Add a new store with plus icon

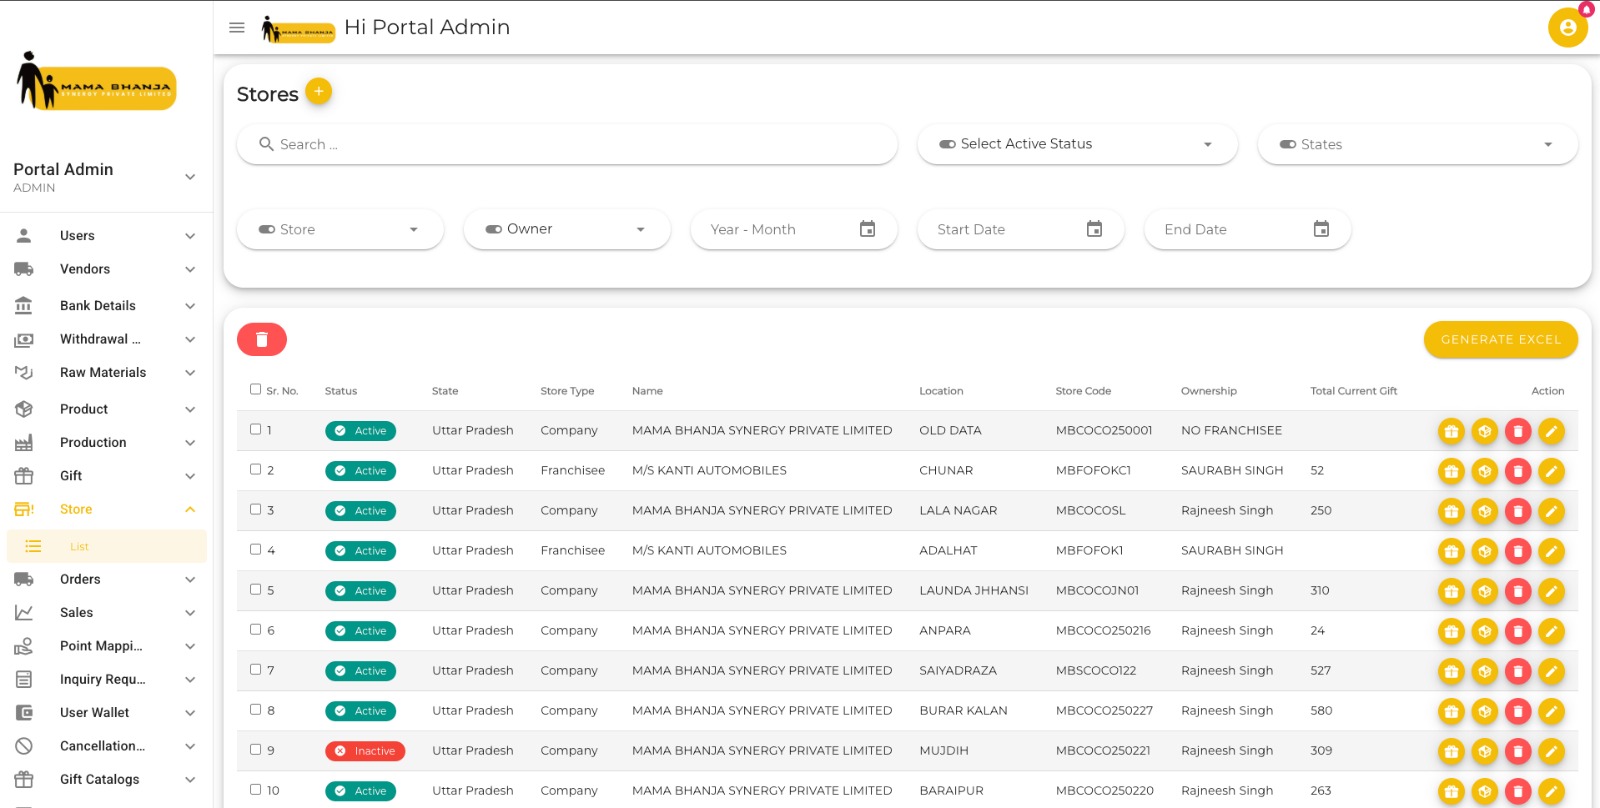[x=318, y=92]
